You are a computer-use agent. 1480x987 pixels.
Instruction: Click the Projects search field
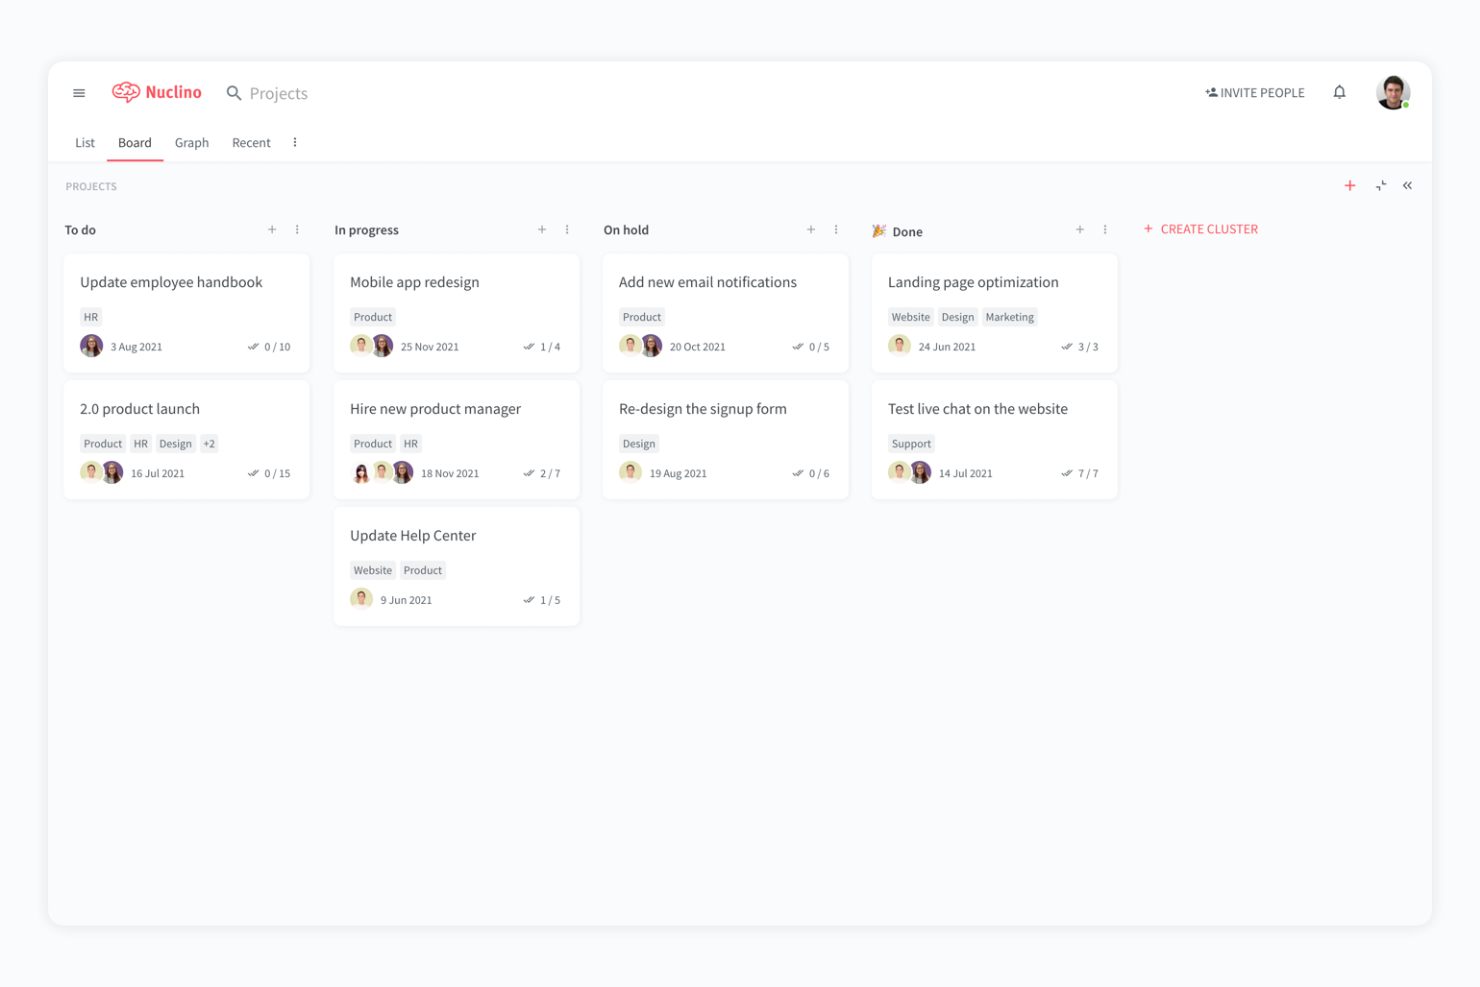click(277, 92)
